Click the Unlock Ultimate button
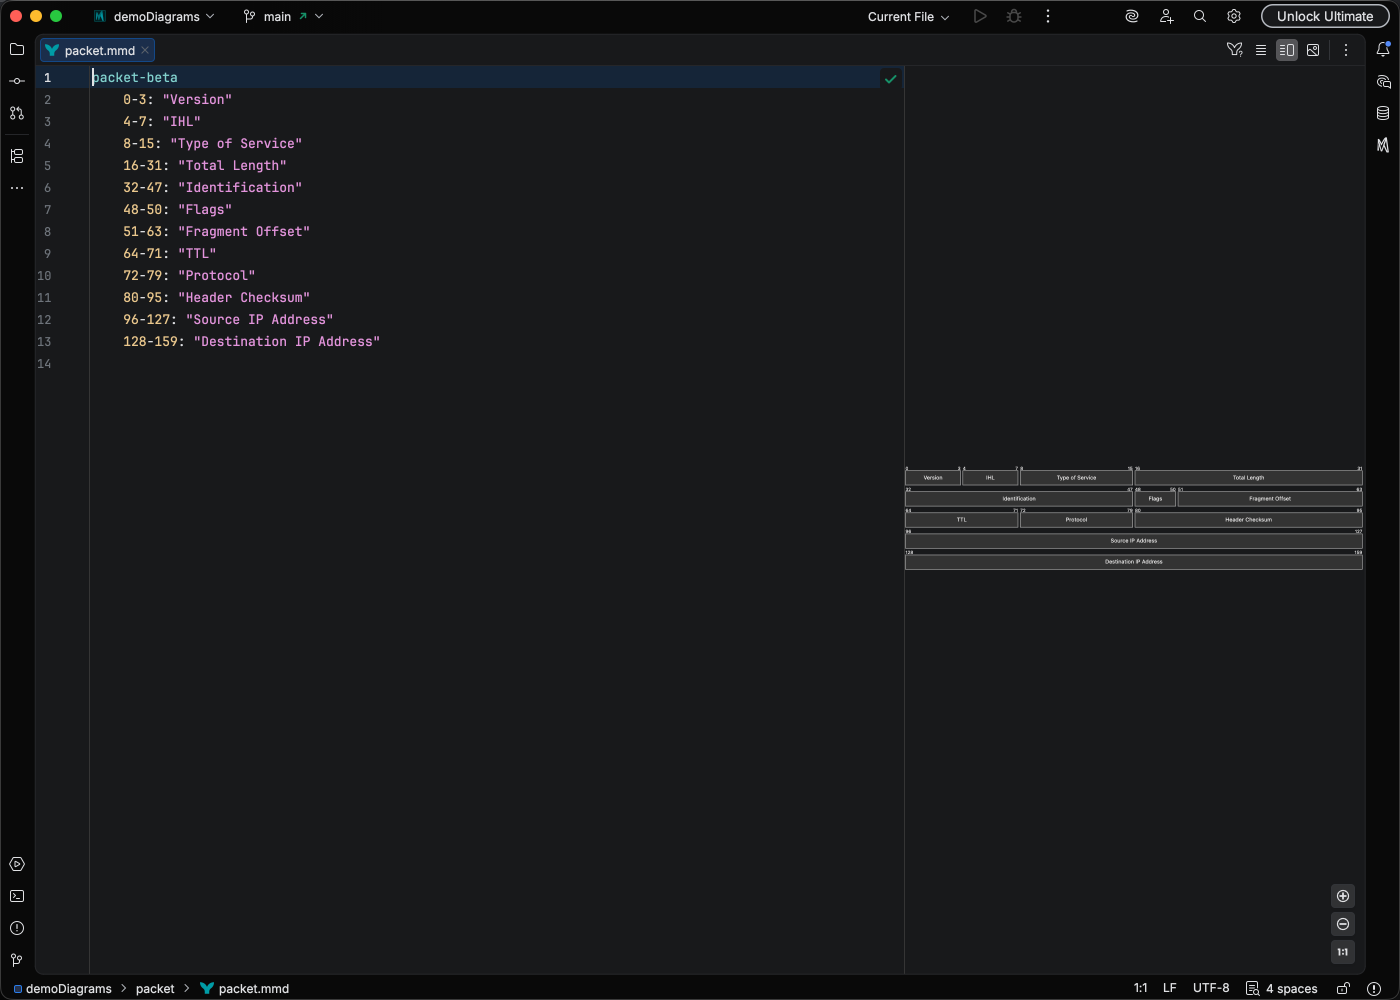The height and width of the screenshot is (1000, 1400). 1324,17
